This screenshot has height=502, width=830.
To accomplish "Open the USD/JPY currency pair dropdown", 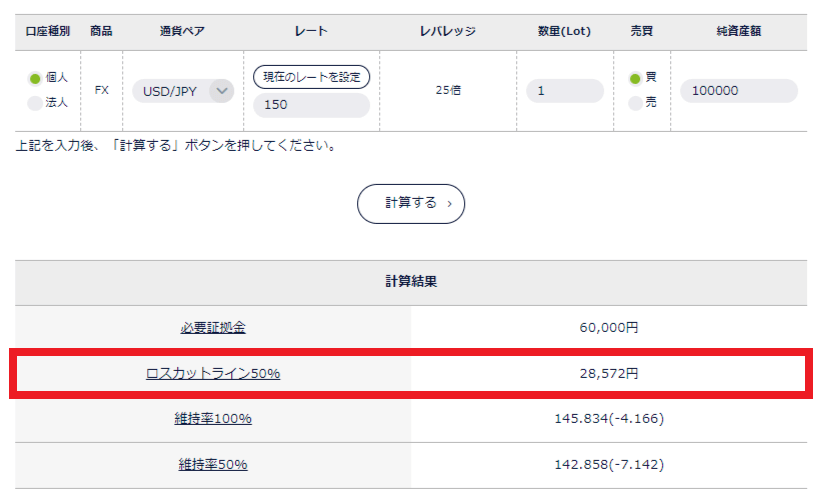I will (183, 91).
